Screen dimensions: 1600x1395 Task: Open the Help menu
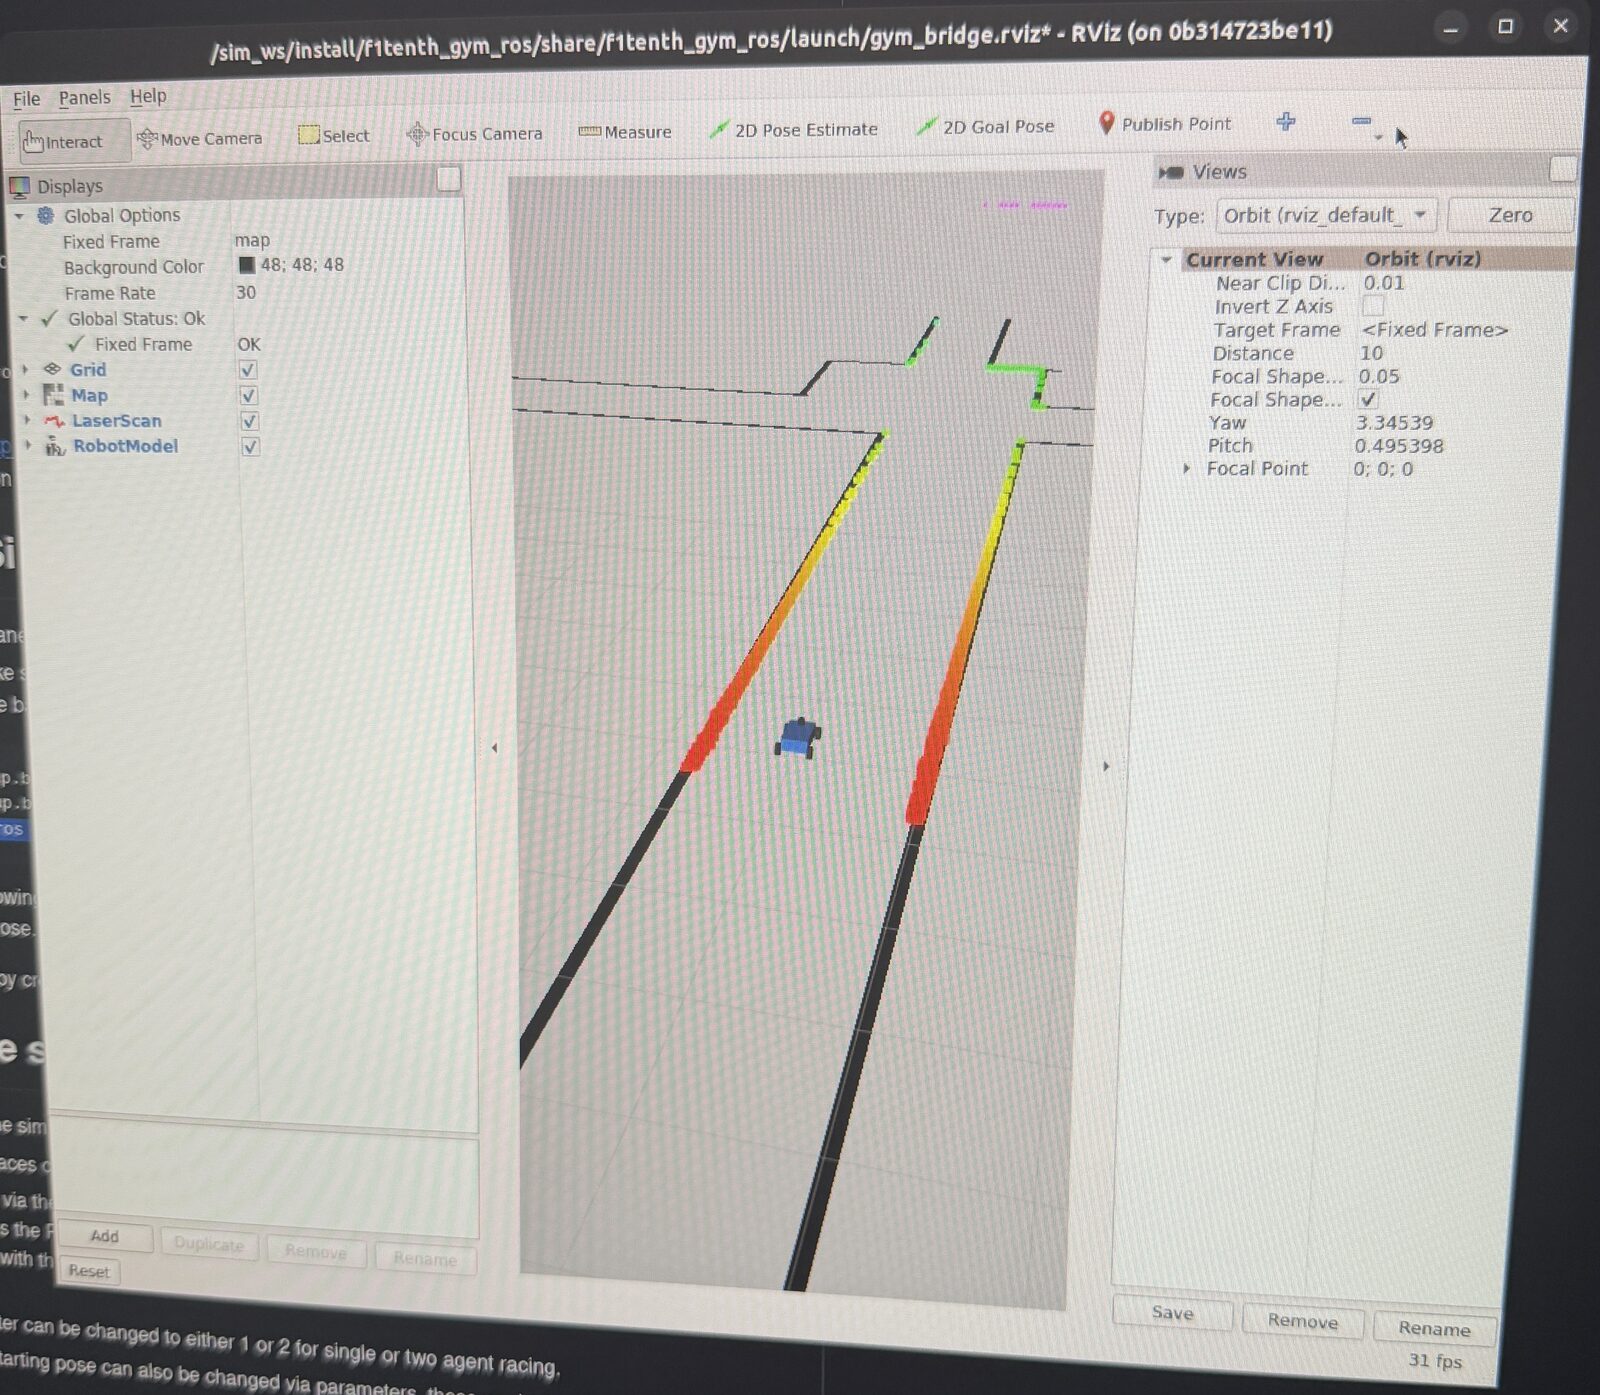click(x=148, y=96)
